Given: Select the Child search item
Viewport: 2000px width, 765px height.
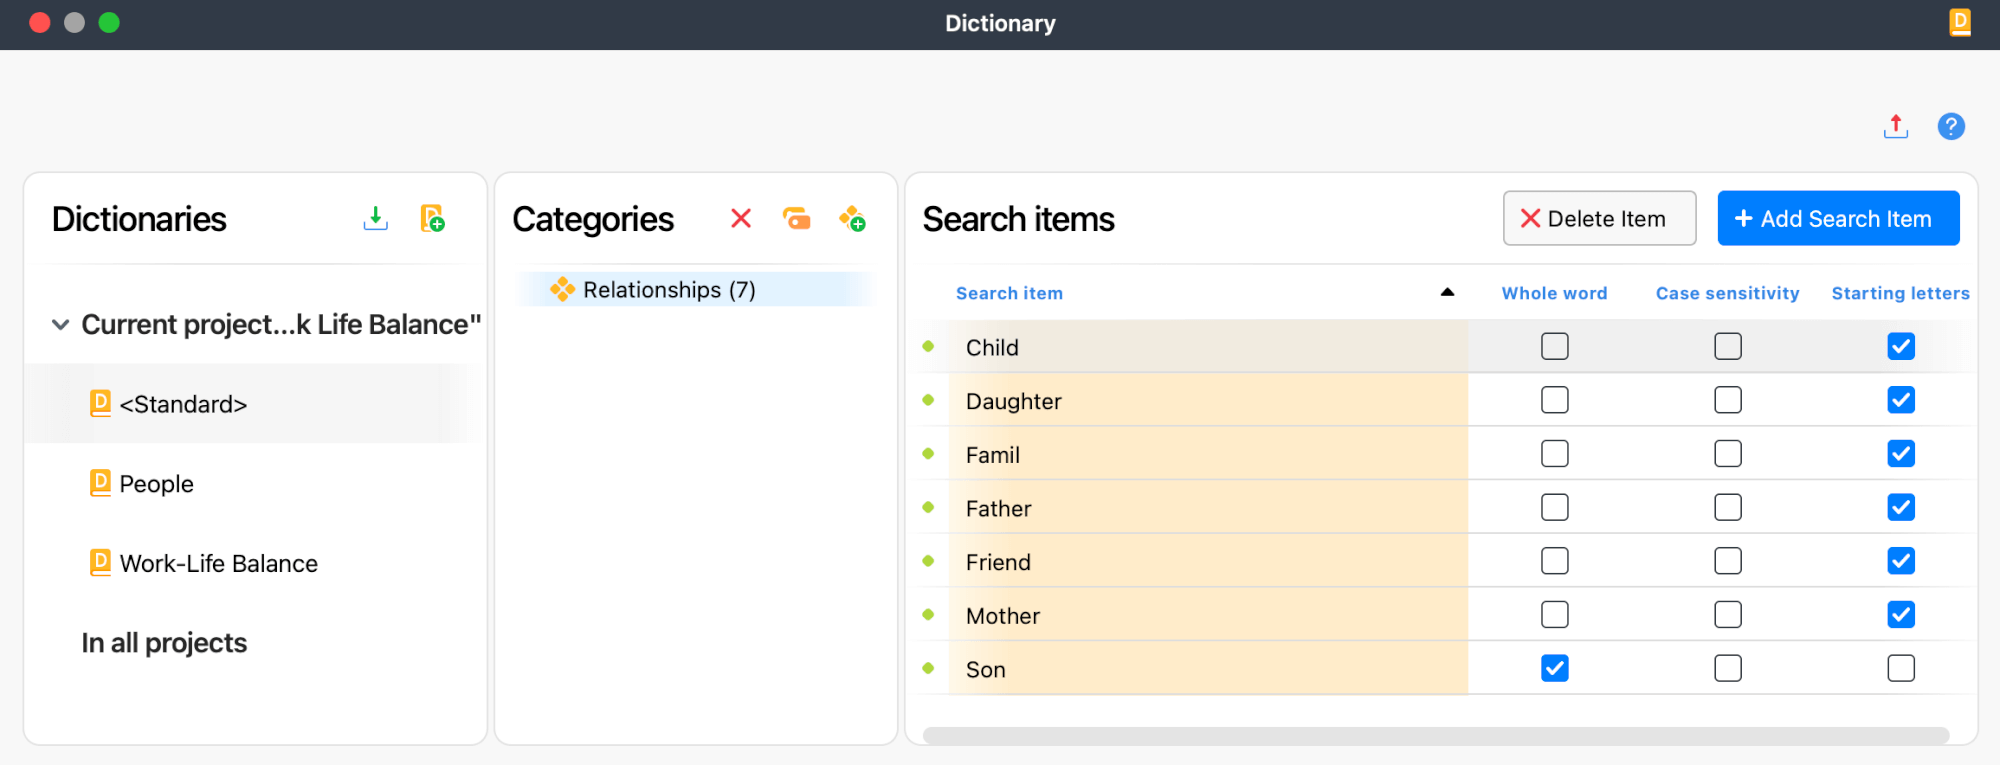Looking at the screenshot, I should 992,347.
